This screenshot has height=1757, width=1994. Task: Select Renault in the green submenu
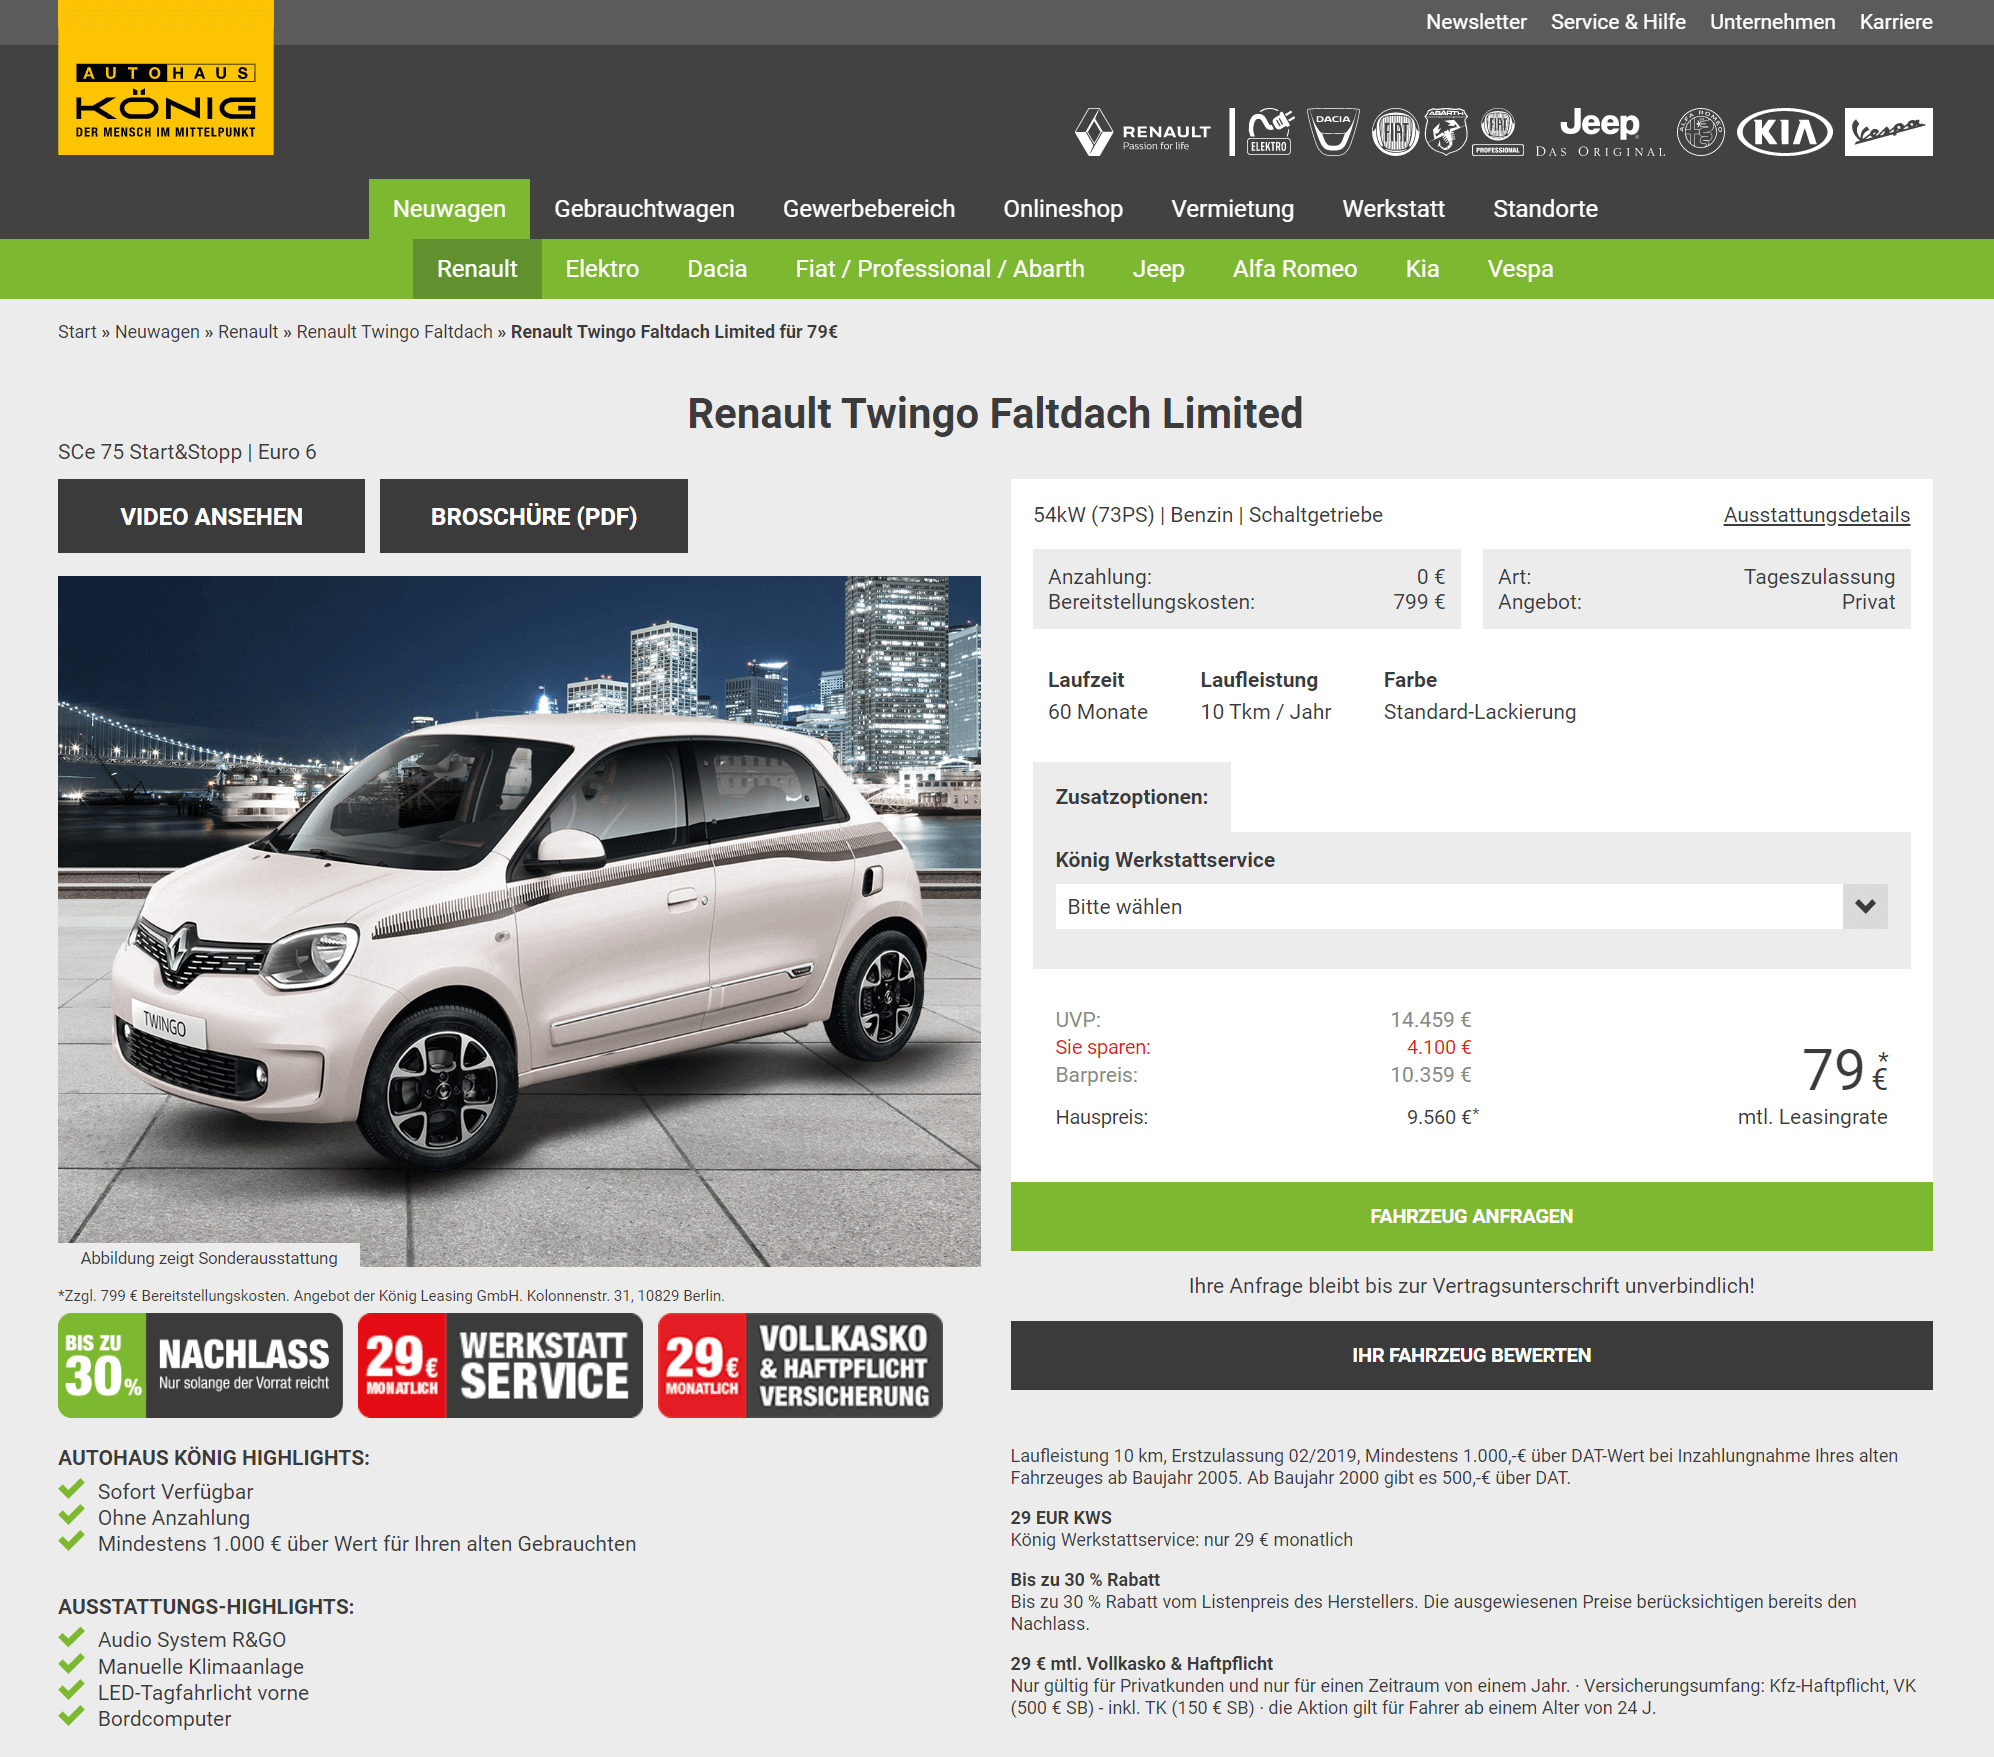tap(477, 269)
